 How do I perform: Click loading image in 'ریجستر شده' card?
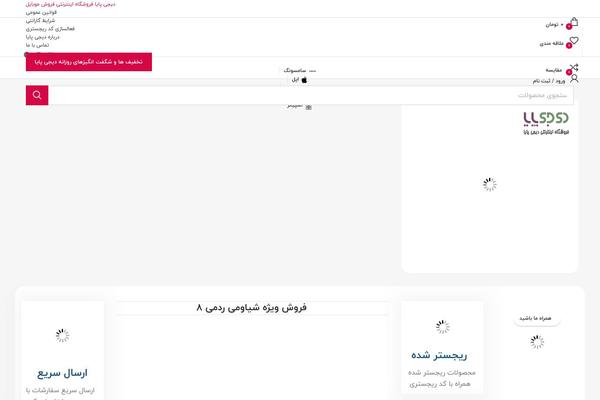(x=443, y=327)
